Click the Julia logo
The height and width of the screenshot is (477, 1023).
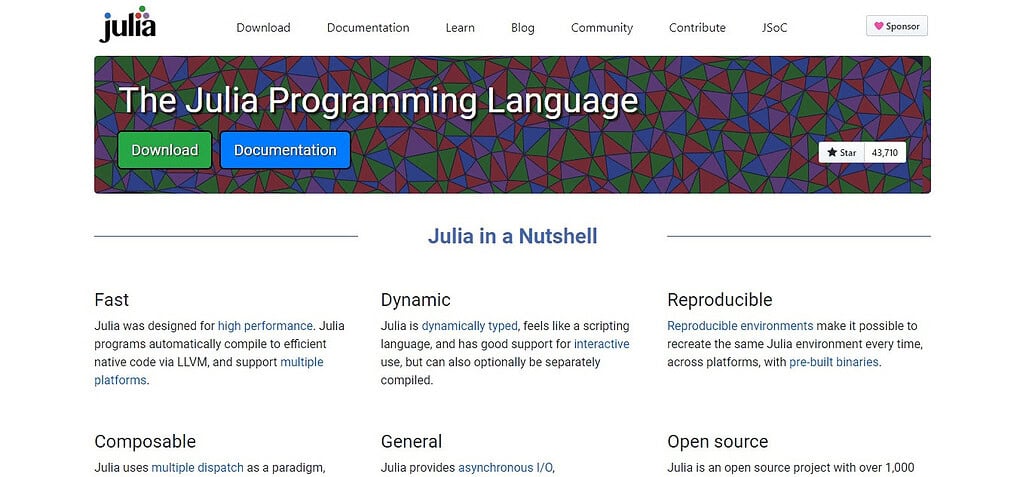[128, 24]
